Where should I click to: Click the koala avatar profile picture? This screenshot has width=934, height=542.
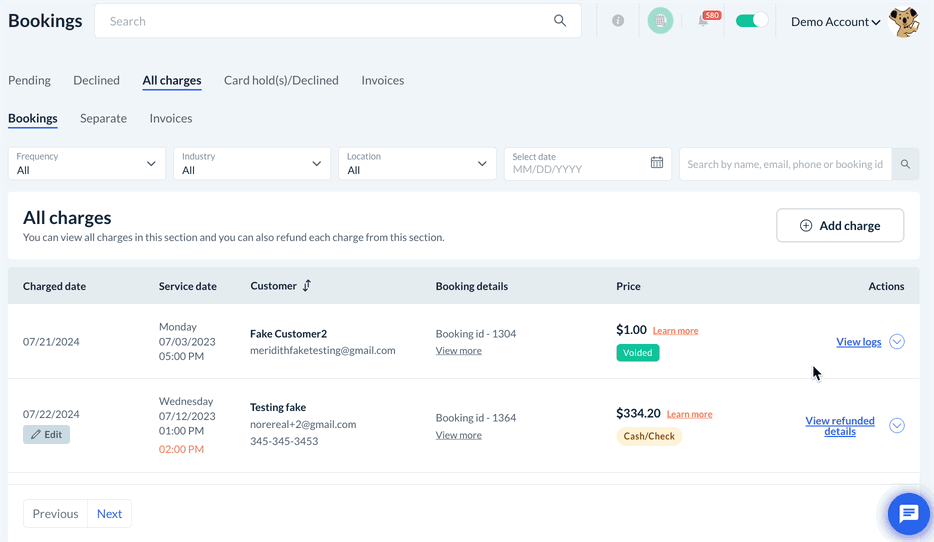click(904, 22)
